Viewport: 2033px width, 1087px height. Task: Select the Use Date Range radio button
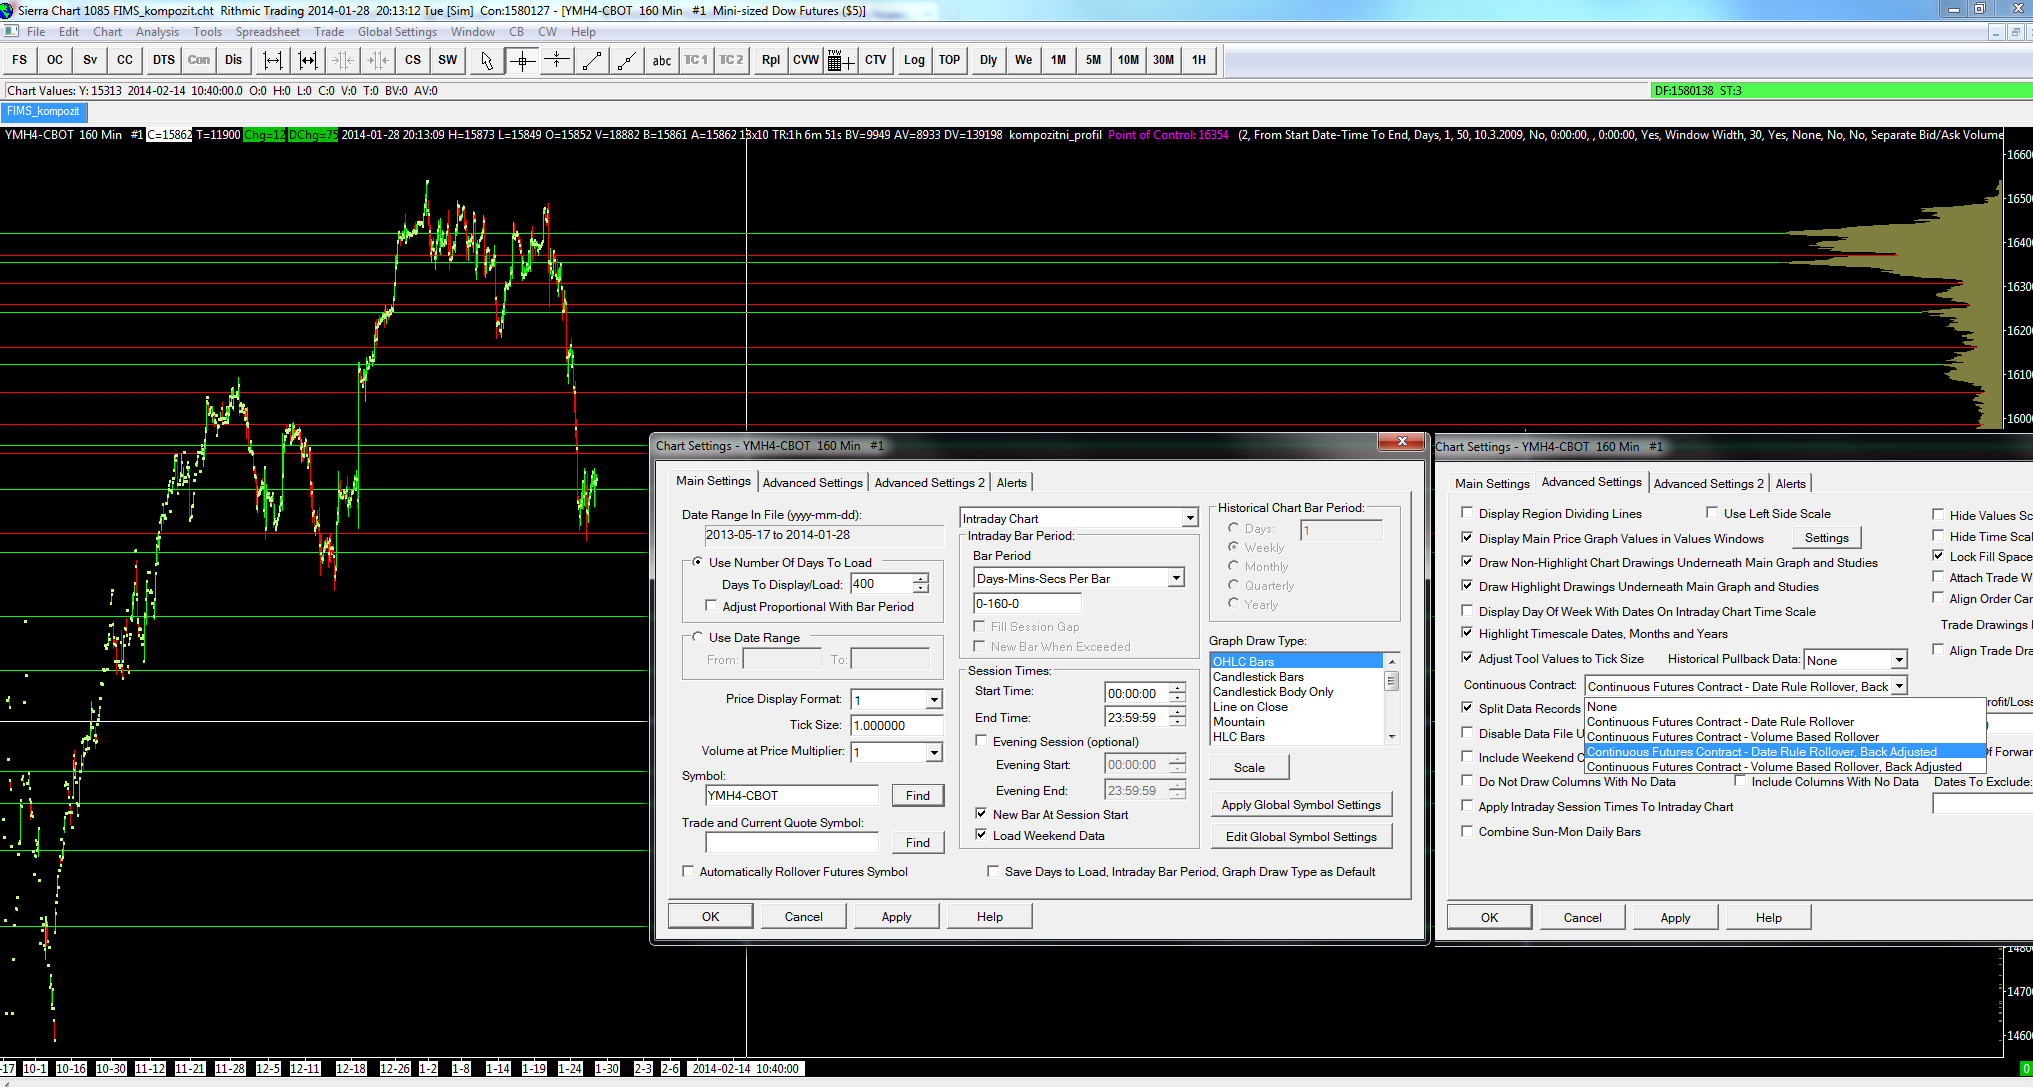698,637
